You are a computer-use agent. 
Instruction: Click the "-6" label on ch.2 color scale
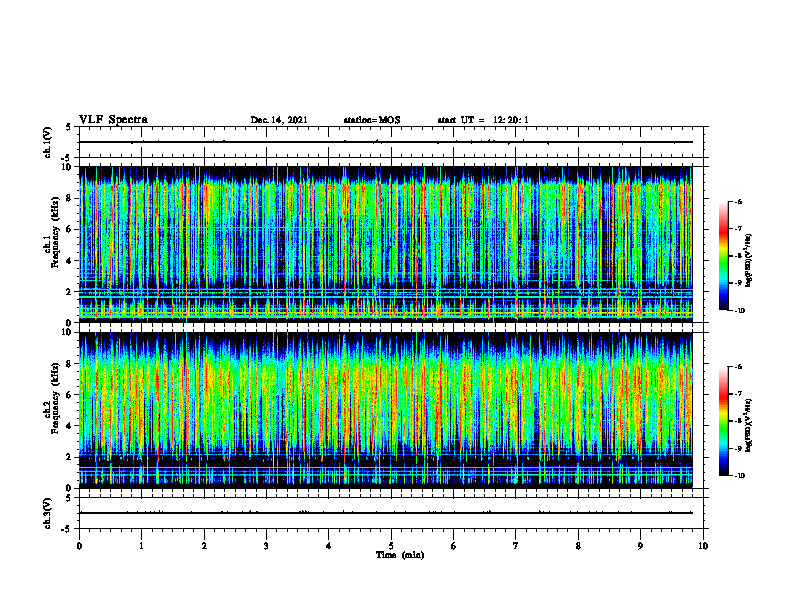(738, 367)
